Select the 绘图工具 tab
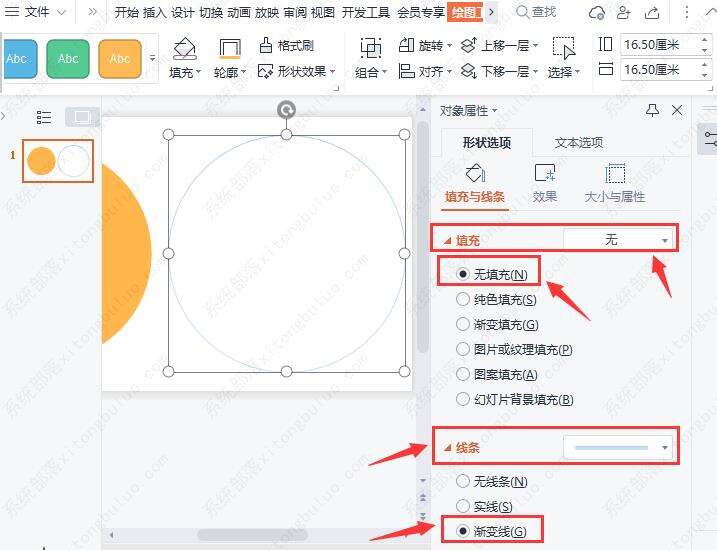This screenshot has height=550, width=717. [465, 12]
